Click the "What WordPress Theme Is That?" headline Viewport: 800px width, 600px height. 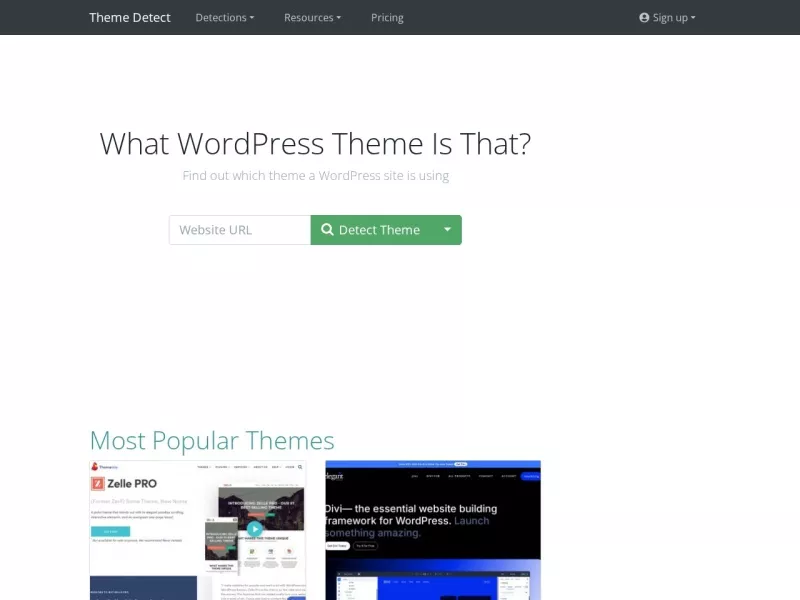(315, 143)
